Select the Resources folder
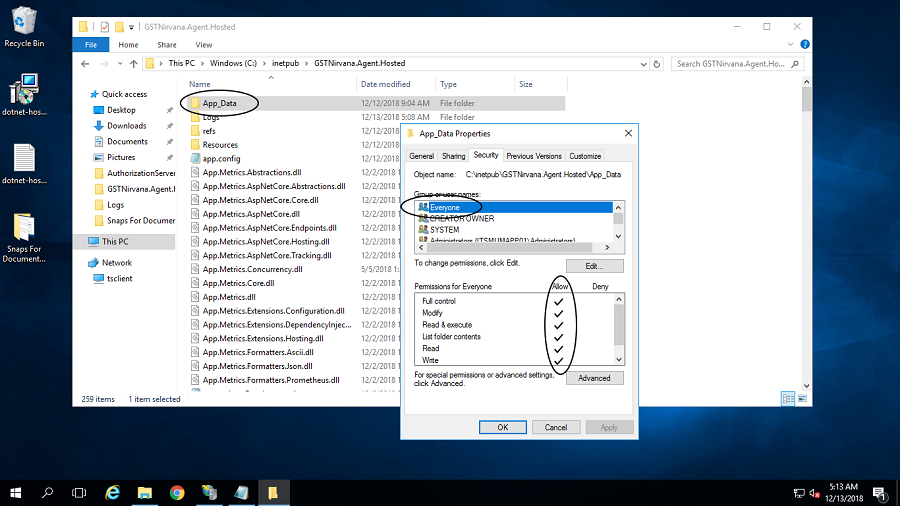 click(220, 145)
